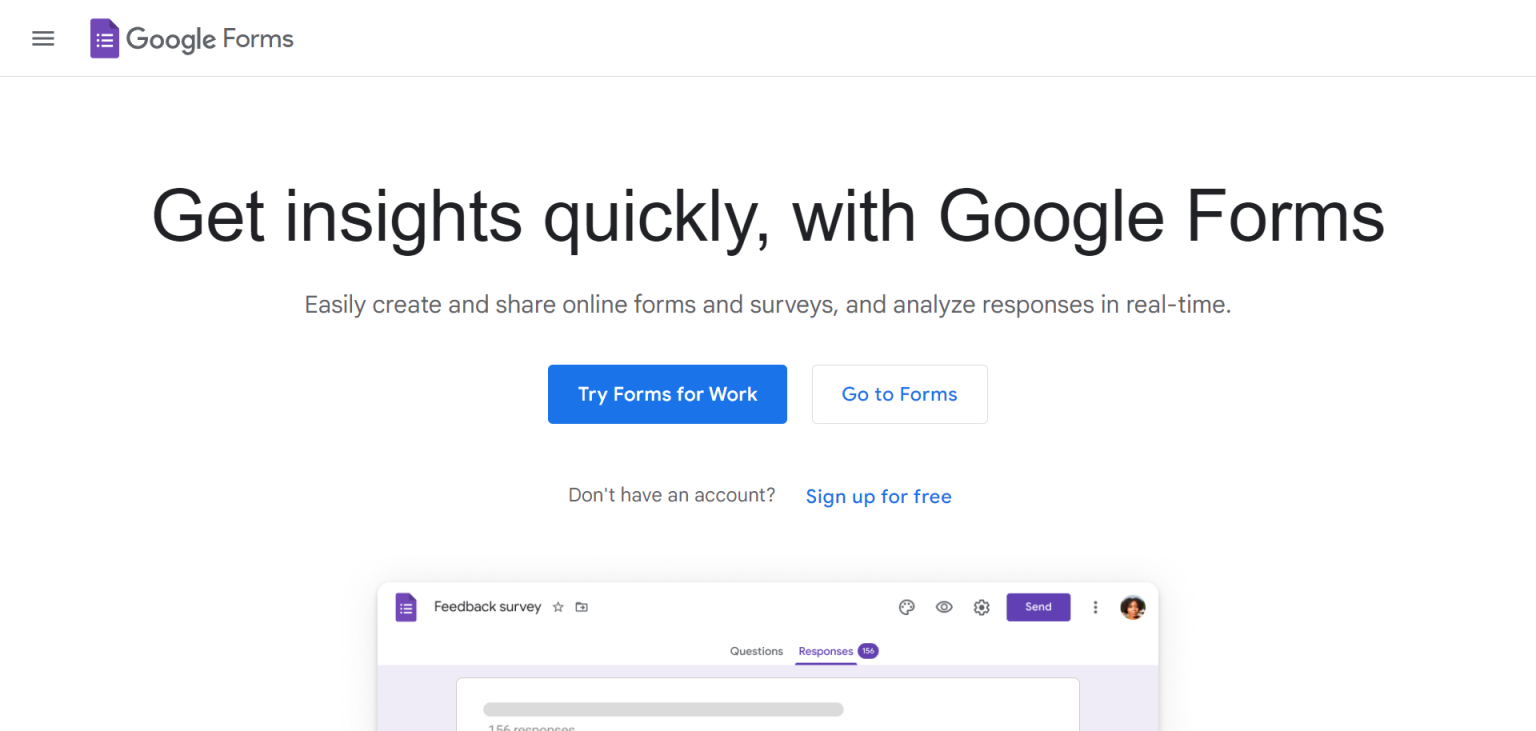Click the 156 responses count badge

click(868, 650)
